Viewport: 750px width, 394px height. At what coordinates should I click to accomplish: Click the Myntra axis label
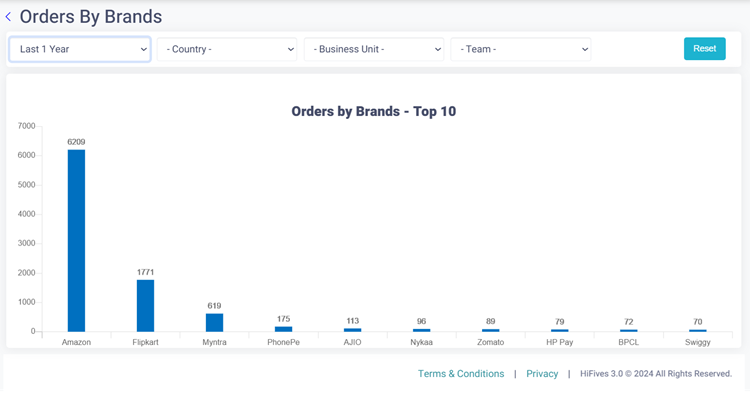pos(214,342)
